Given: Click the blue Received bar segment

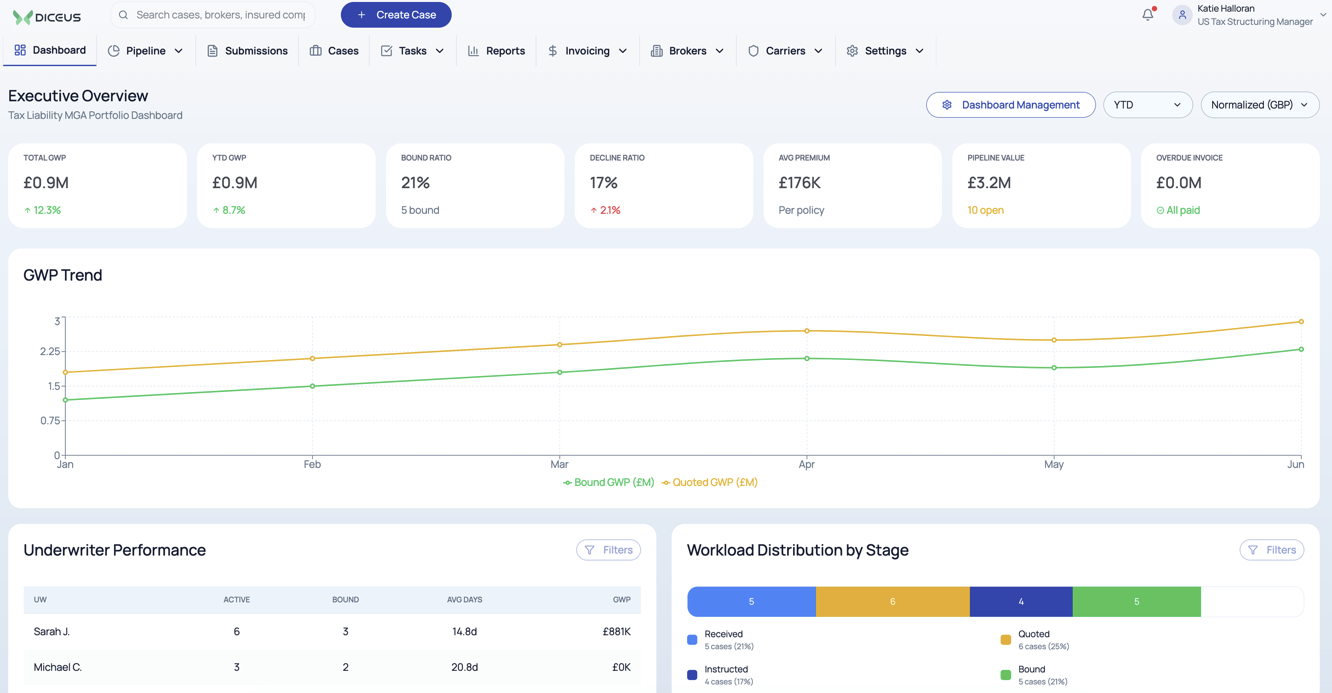Looking at the screenshot, I should click(x=752, y=601).
